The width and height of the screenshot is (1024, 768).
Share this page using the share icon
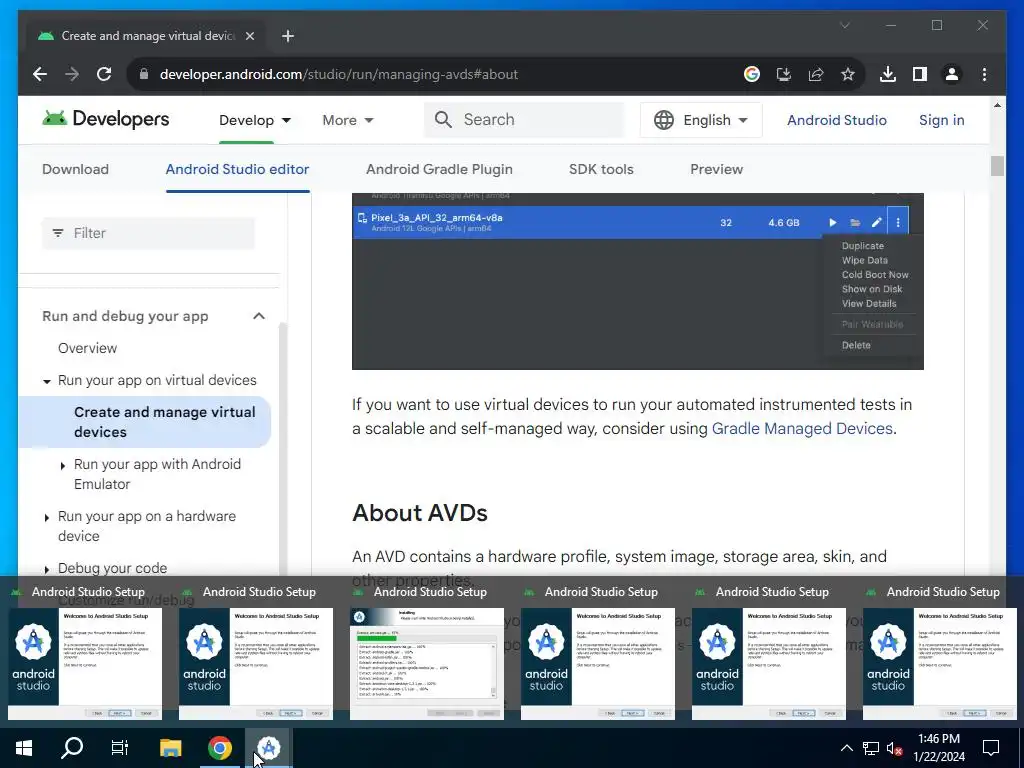pyautogui.click(x=816, y=74)
